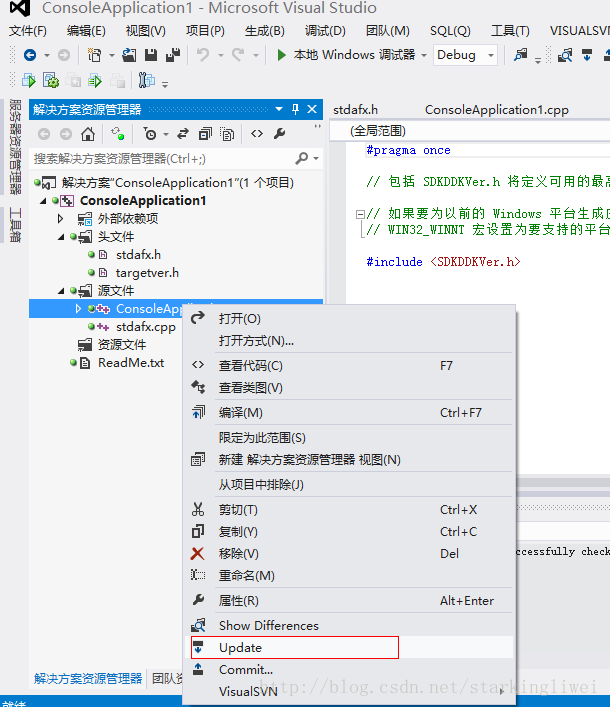Focus the Solution Explorer search box
The image size is (610, 707).
tap(162, 159)
